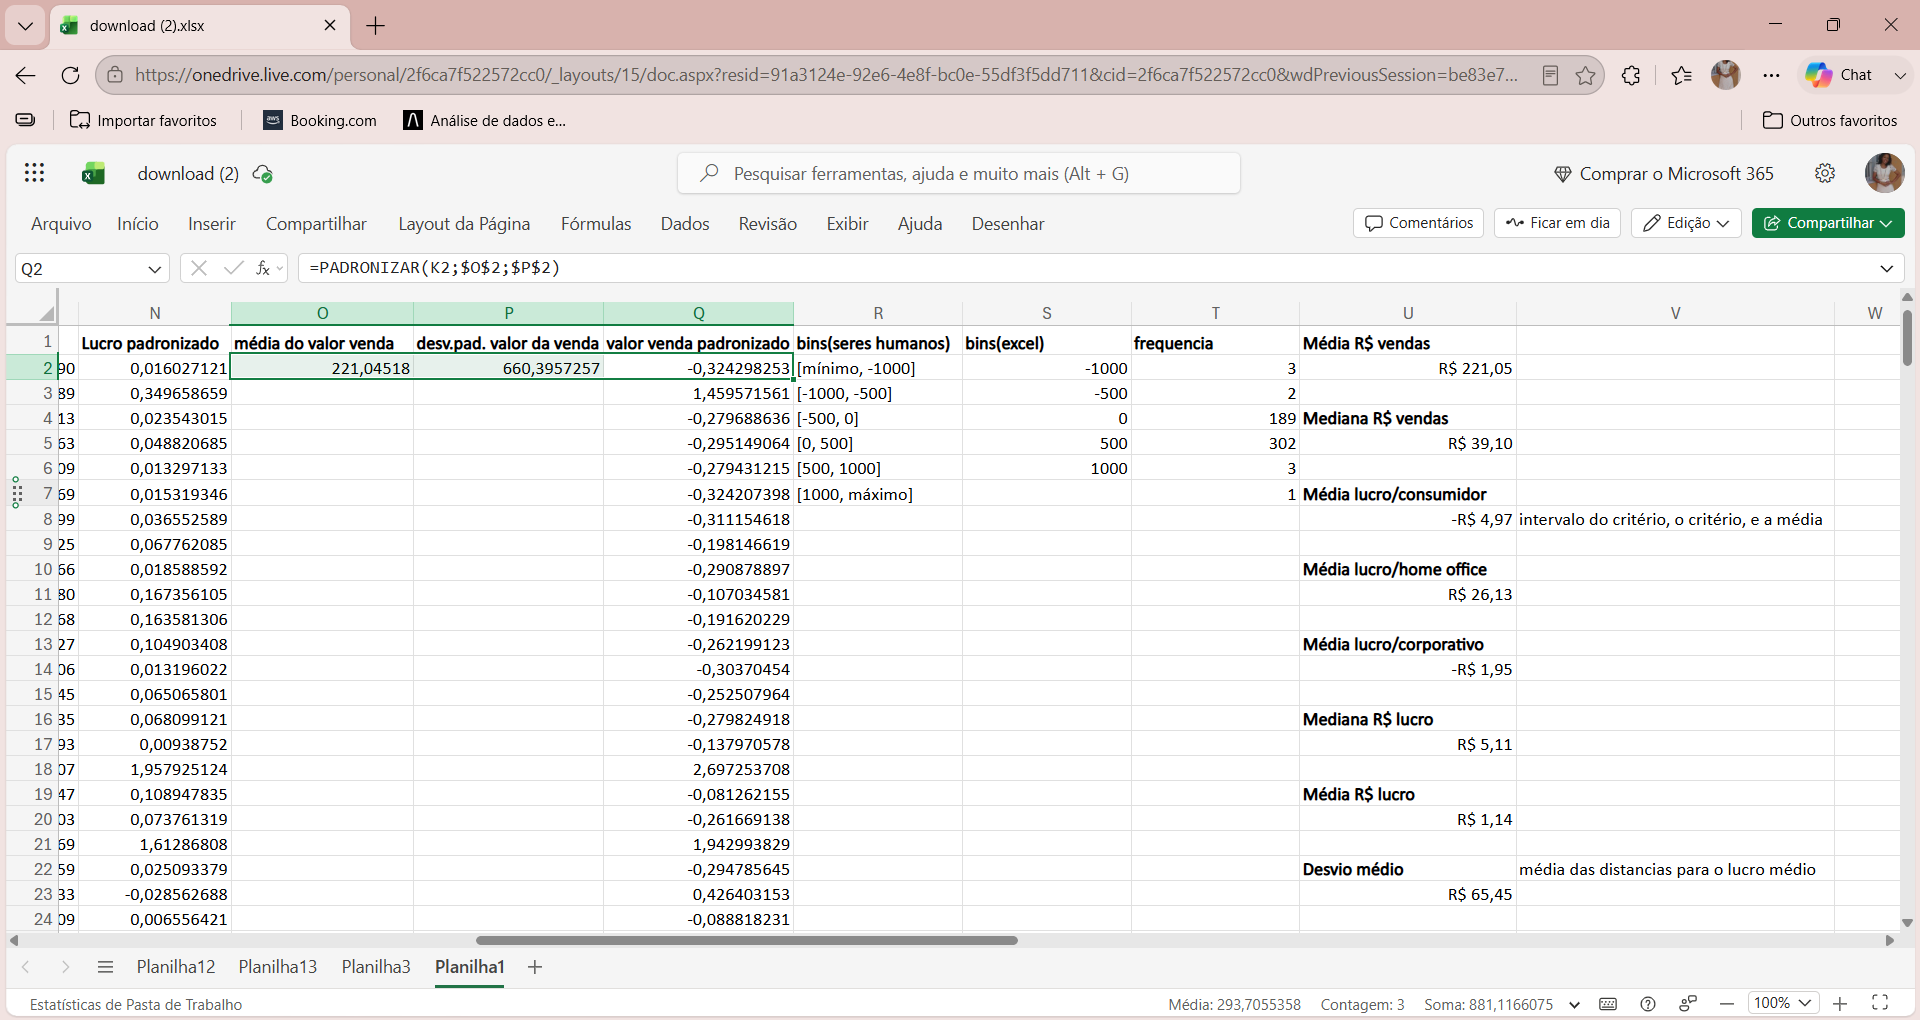Viewport: 1920px width, 1020px height.
Task: Open the account profile picture in Excel
Action: 1884,173
